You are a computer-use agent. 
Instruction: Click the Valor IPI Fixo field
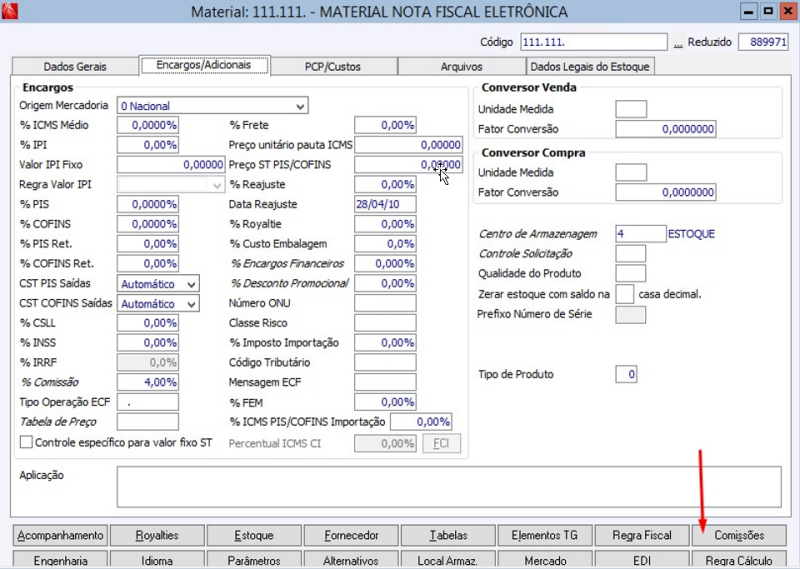(x=170, y=164)
